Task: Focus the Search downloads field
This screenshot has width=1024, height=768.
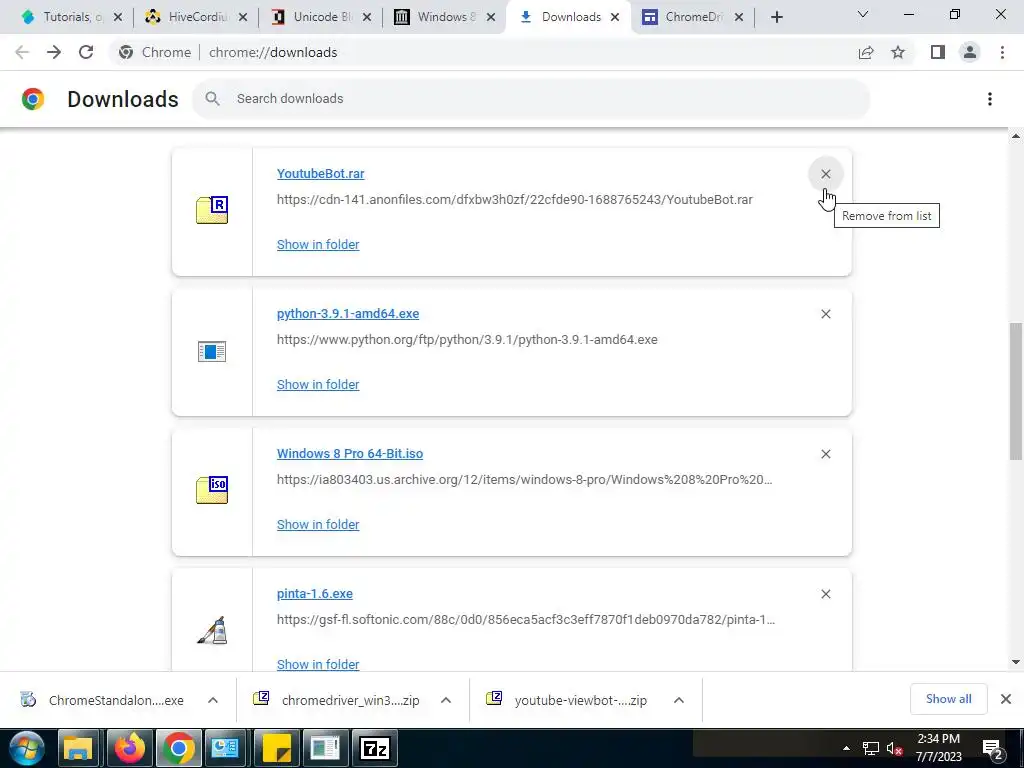Action: click(530, 99)
